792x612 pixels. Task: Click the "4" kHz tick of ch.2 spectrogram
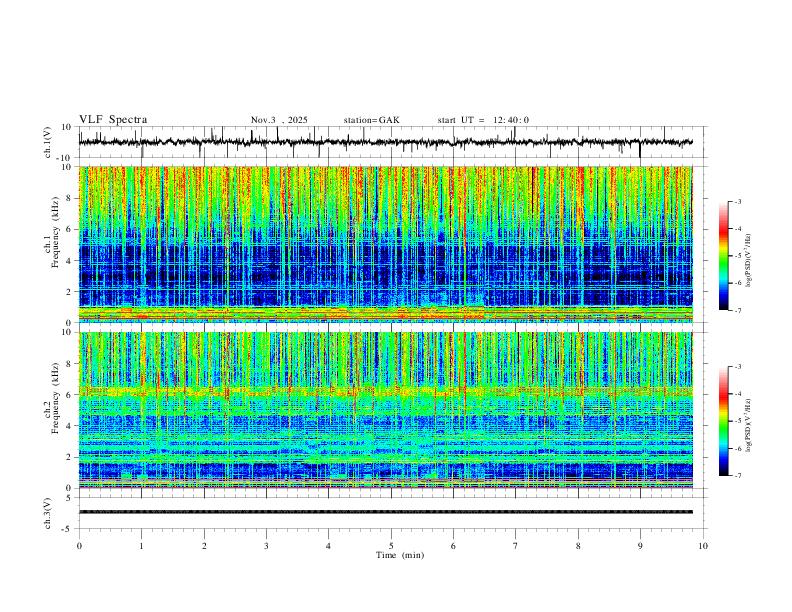70,426
